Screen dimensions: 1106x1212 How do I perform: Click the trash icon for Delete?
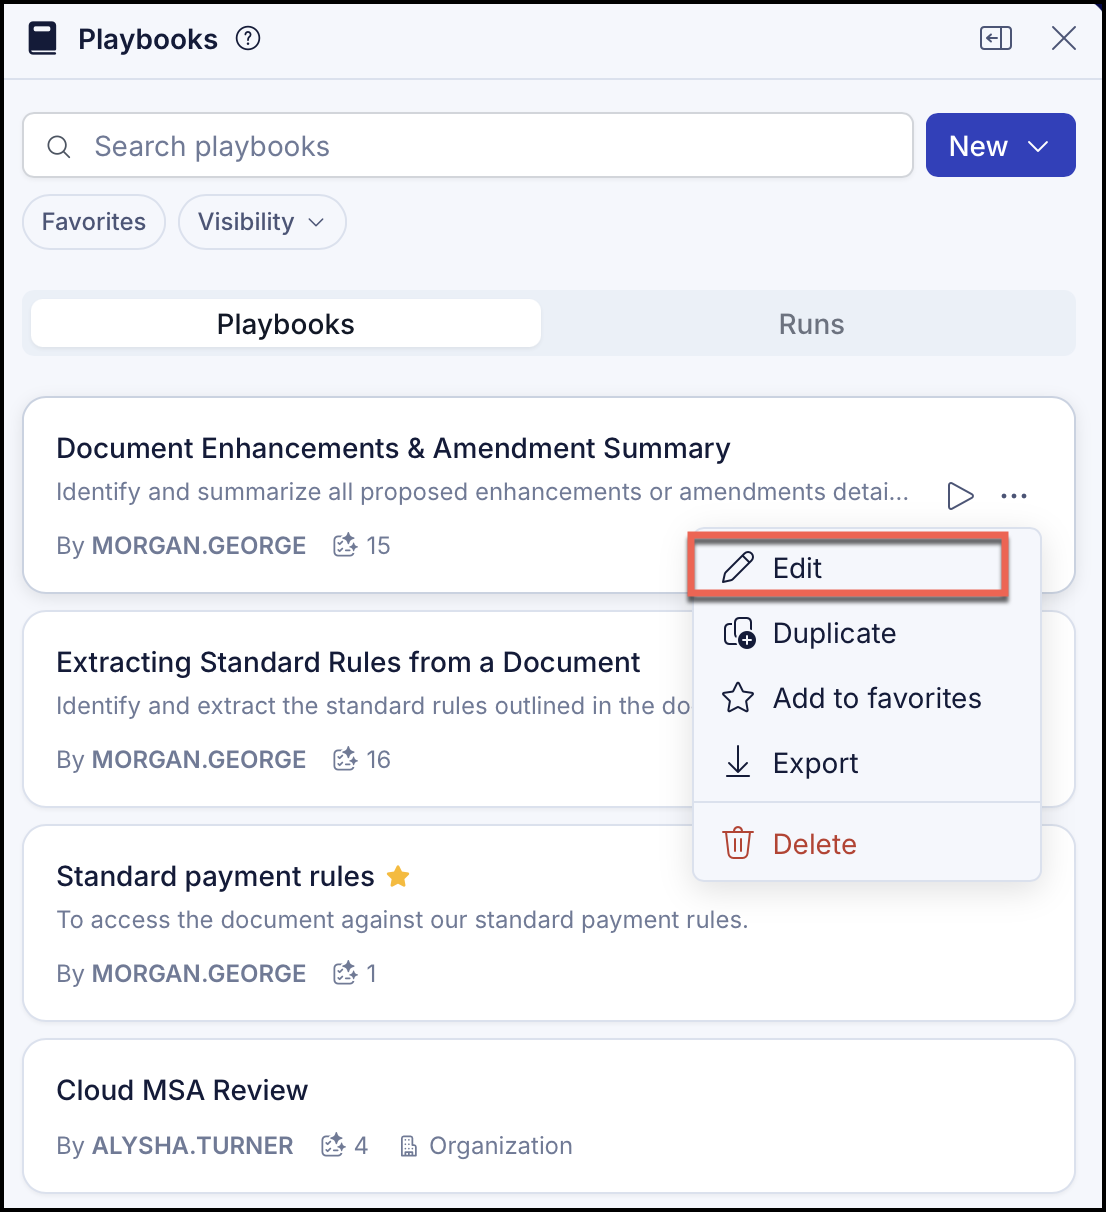[x=738, y=843]
